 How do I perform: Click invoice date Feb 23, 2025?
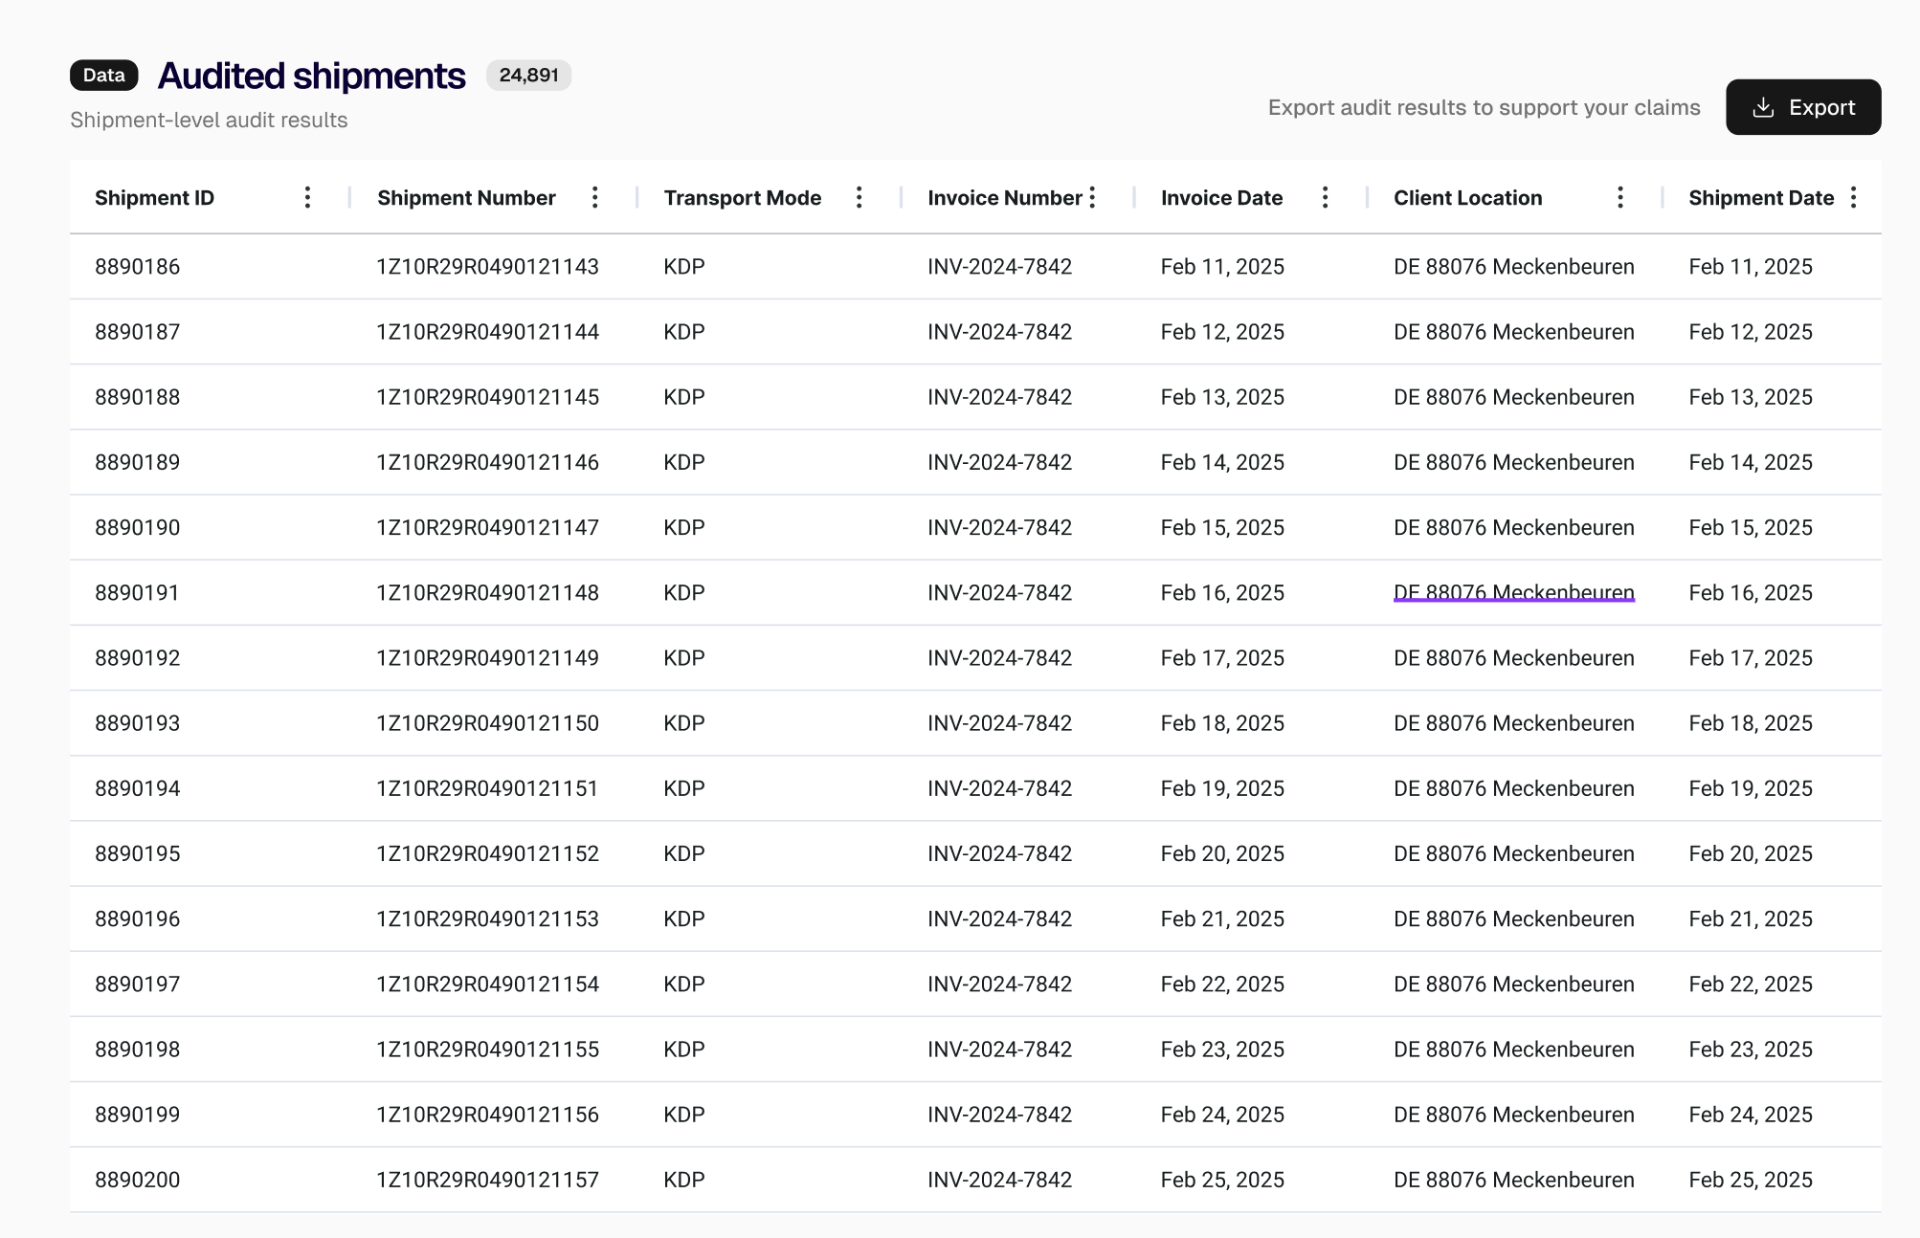(x=1222, y=1049)
